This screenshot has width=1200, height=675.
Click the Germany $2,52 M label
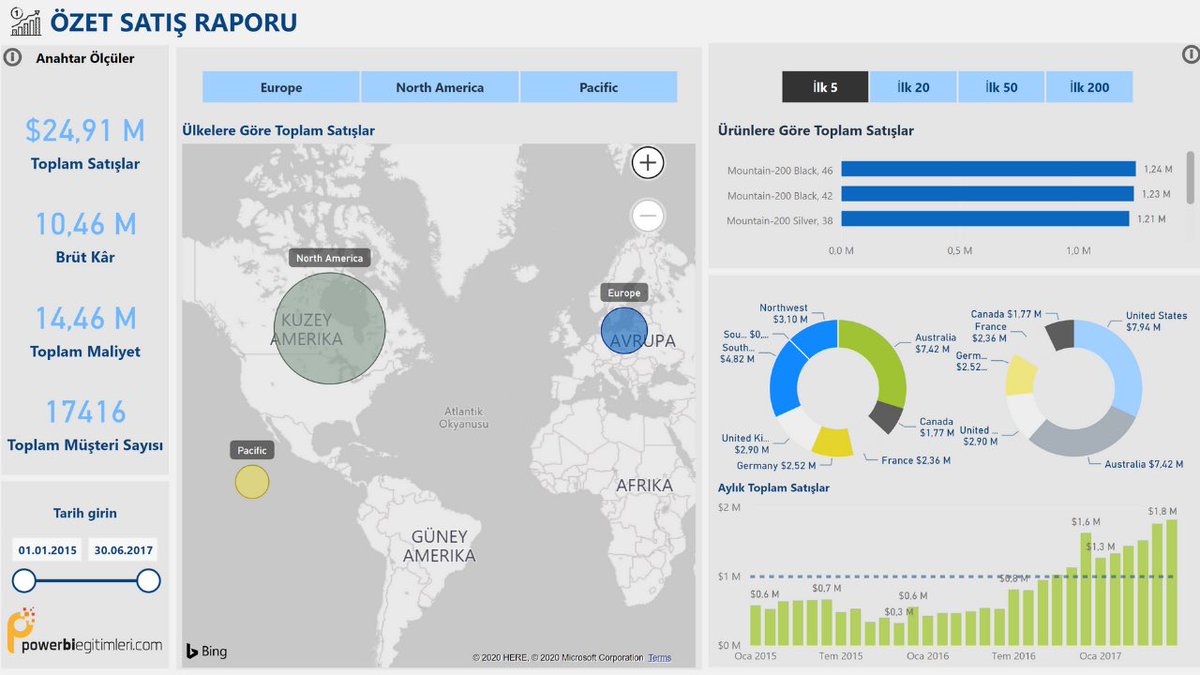776,466
